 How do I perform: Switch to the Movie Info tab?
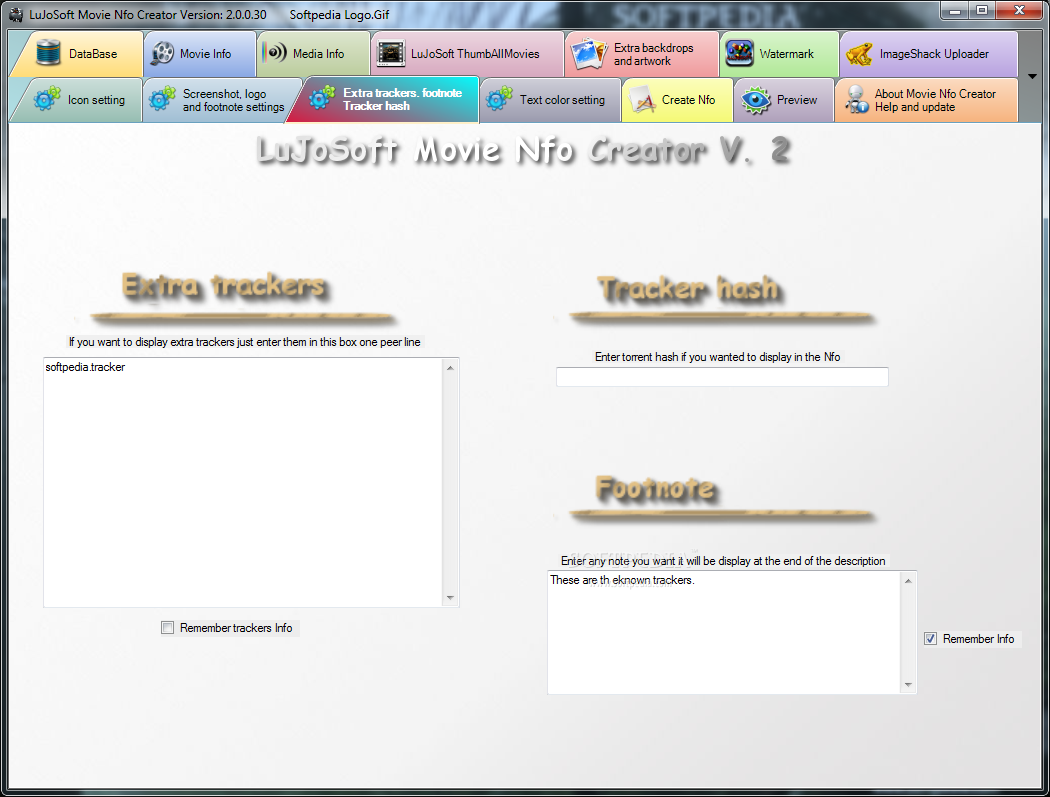pos(200,54)
